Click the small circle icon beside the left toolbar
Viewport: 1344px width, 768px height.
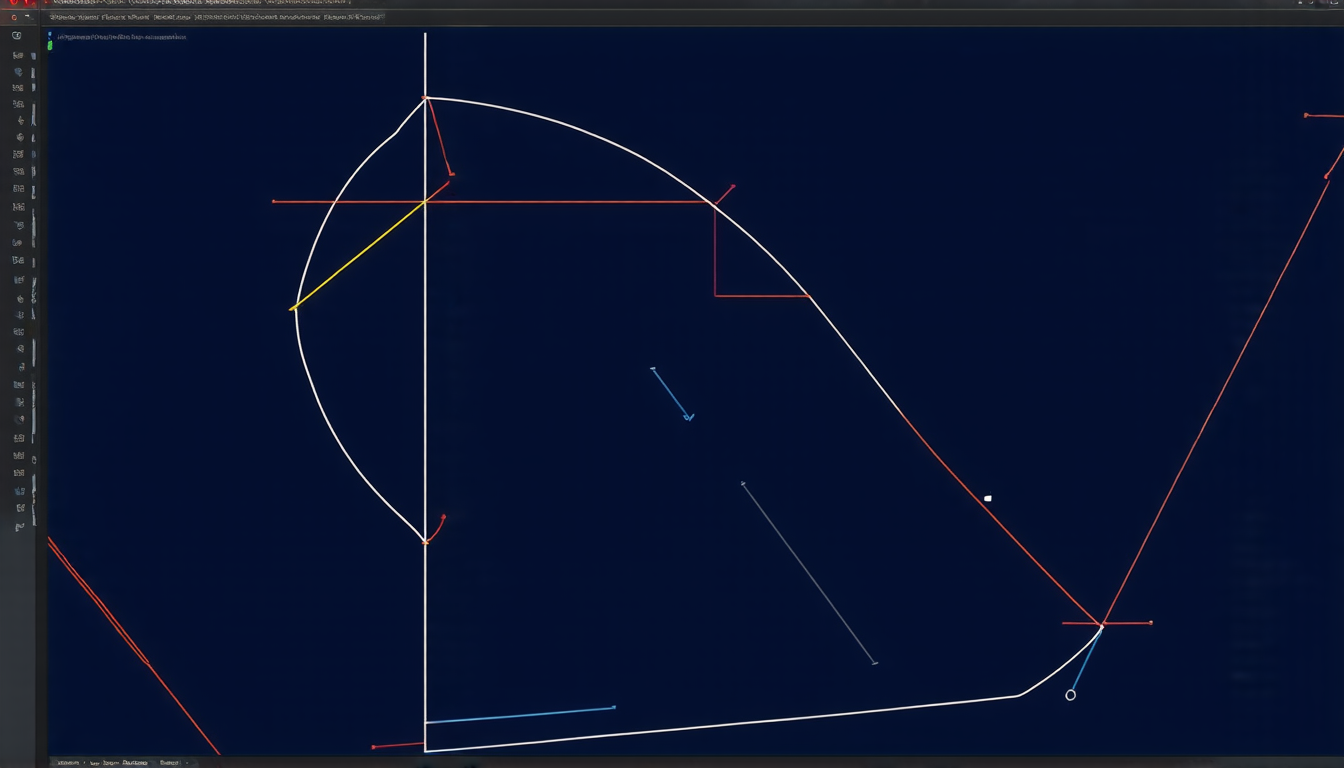pos(34,459)
